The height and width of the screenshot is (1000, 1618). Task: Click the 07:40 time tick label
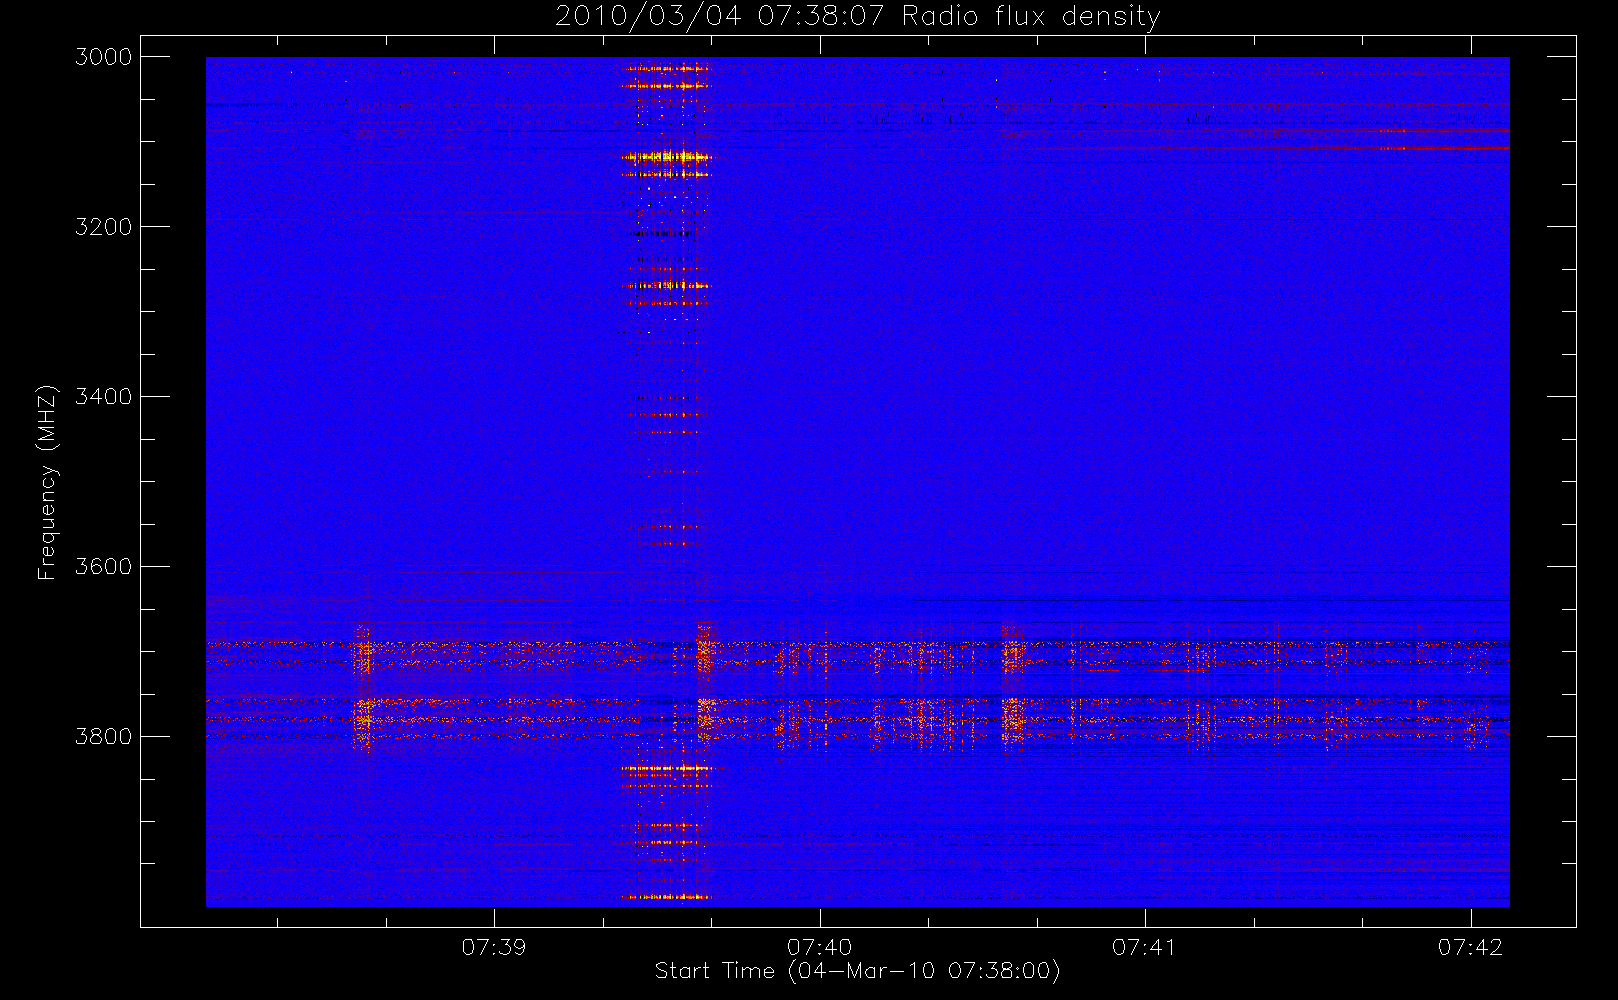[820, 947]
